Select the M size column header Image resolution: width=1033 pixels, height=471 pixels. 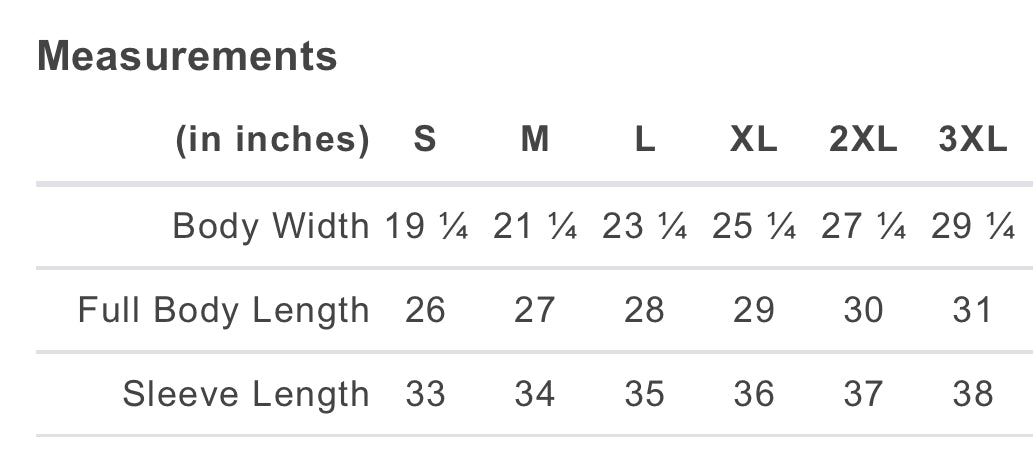[x=535, y=140]
